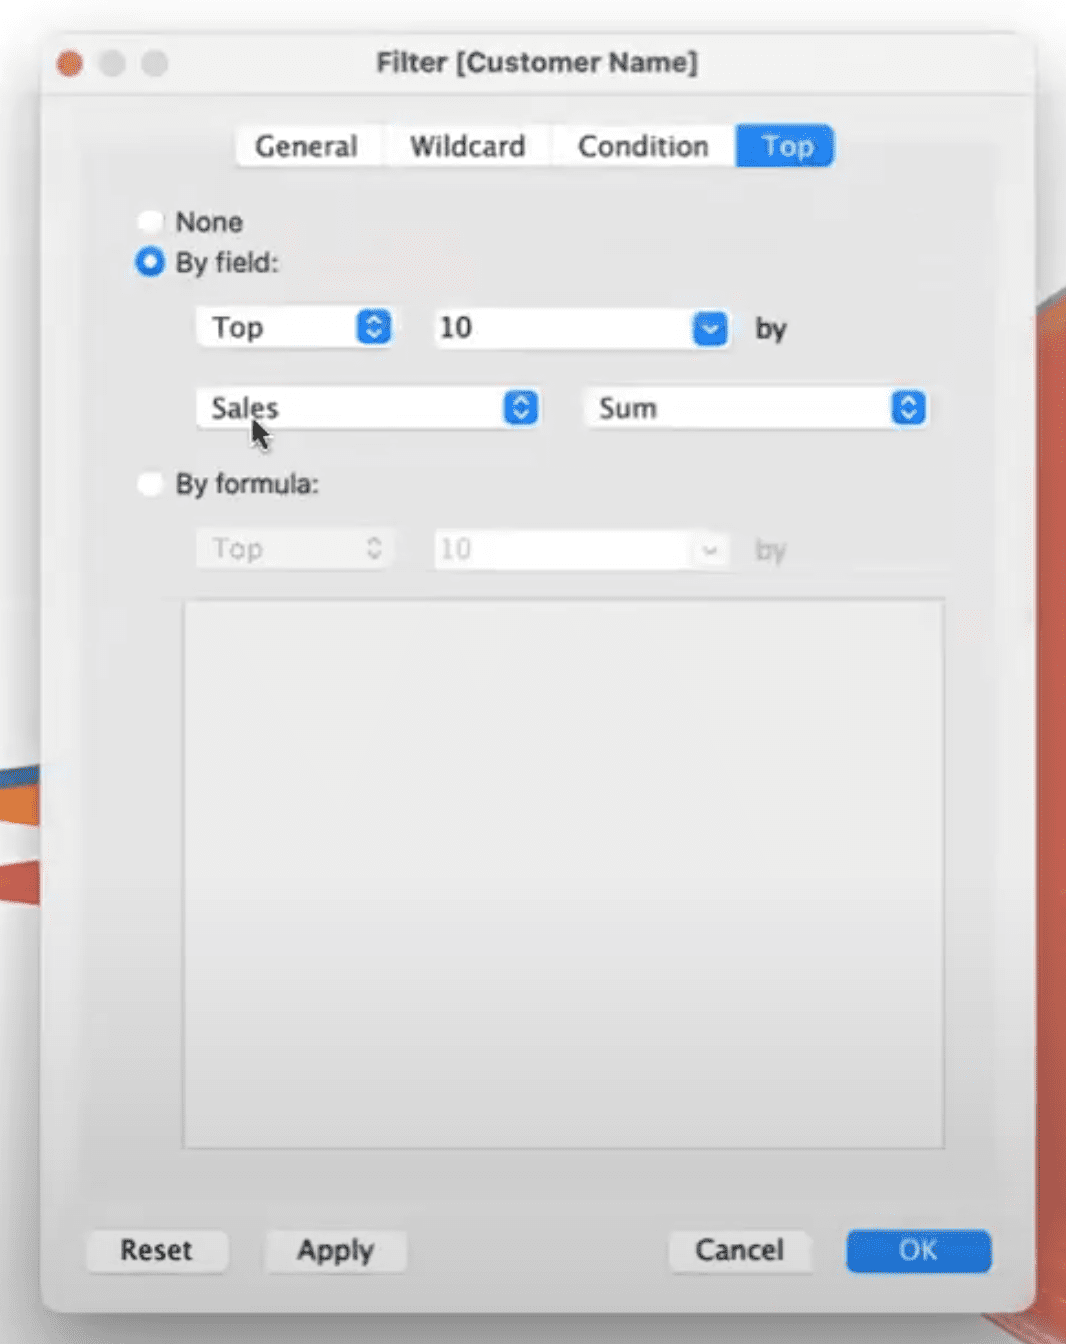Open the aggregation dropdown showing Sum
This screenshot has height=1344, width=1066.
pos(750,407)
